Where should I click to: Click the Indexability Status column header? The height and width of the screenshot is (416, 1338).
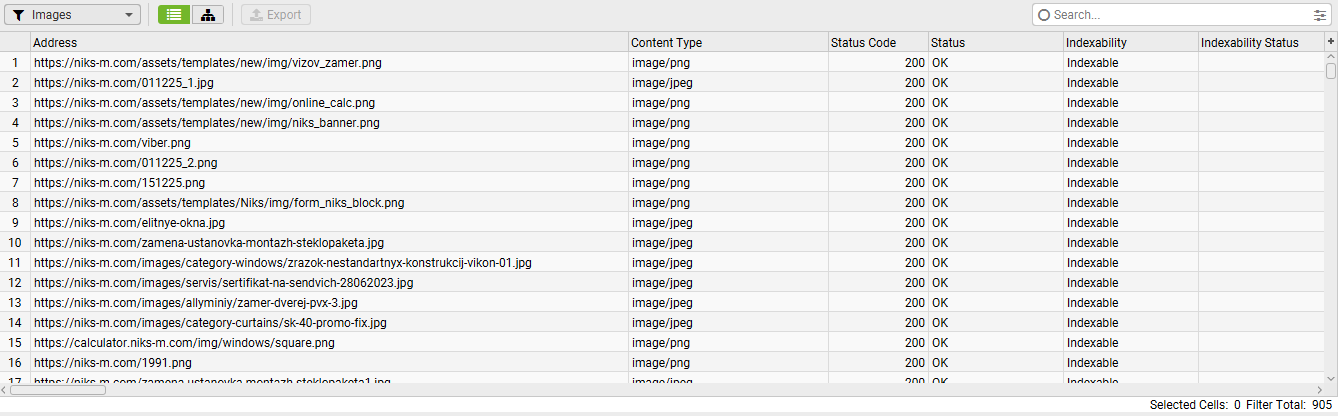click(x=1260, y=42)
